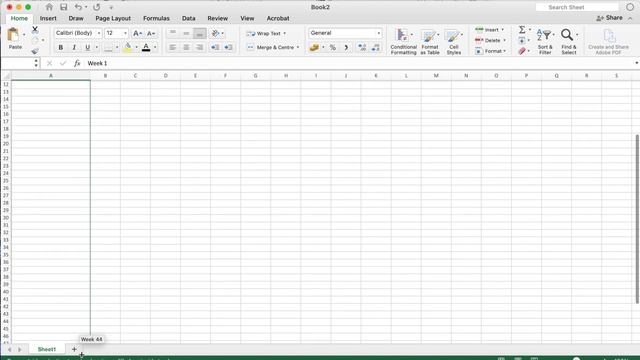This screenshot has width=640, height=360.
Task: Align text left
Action: [173, 47]
